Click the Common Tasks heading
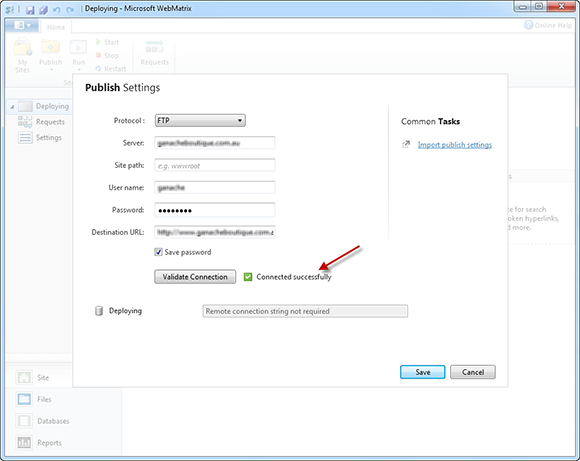Screen dimensions: 580x461 point(430,121)
